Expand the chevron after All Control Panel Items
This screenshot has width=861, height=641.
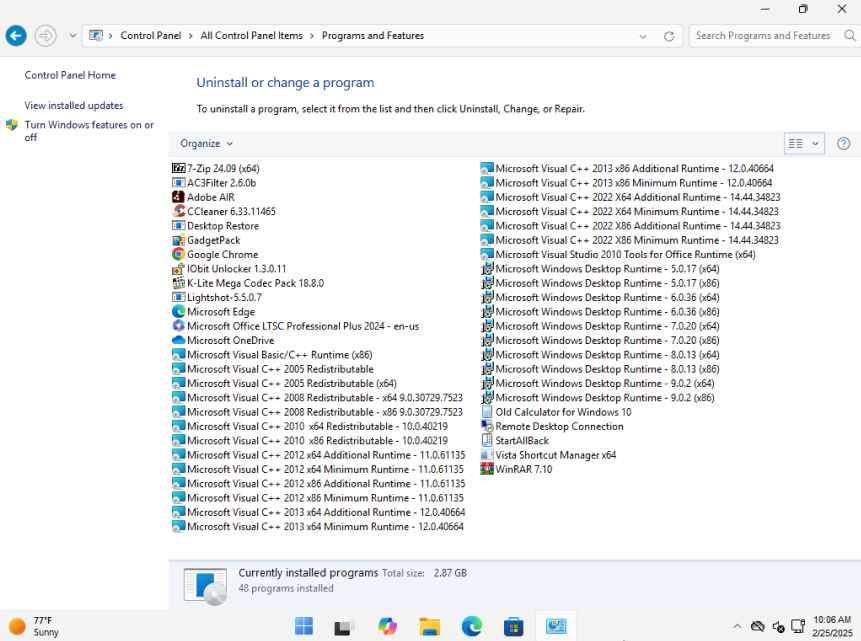coord(312,36)
